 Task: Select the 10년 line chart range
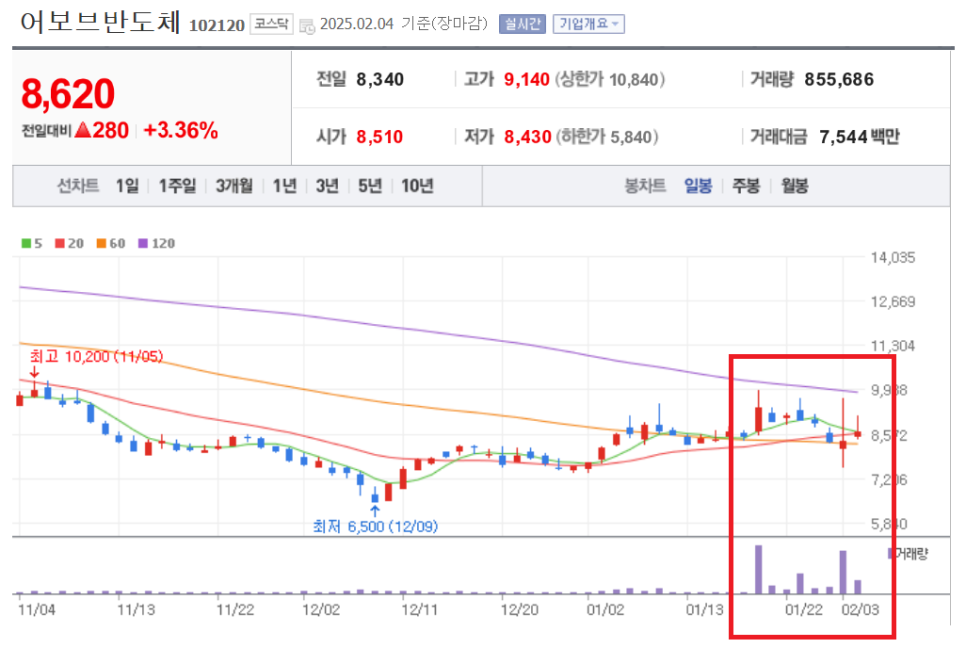pos(417,185)
